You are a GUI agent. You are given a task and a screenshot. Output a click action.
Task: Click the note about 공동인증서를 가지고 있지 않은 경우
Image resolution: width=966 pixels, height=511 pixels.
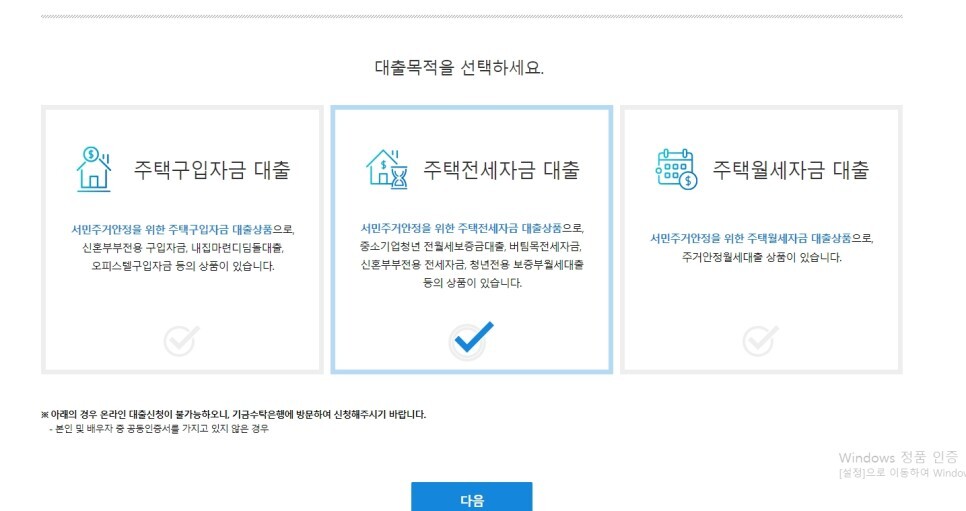click(x=159, y=428)
